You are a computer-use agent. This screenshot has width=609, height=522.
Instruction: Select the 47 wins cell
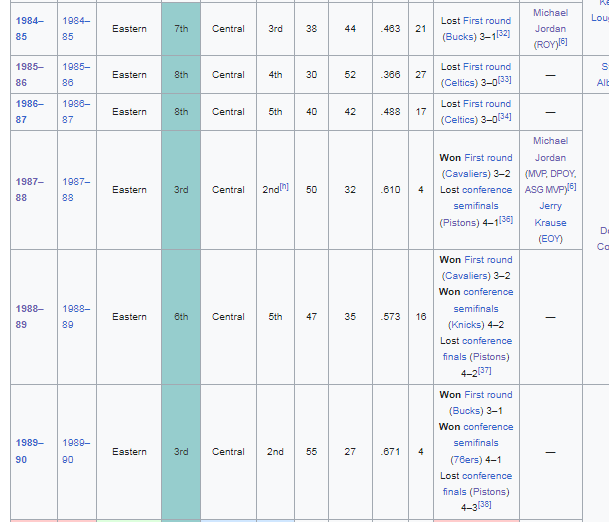click(311, 317)
